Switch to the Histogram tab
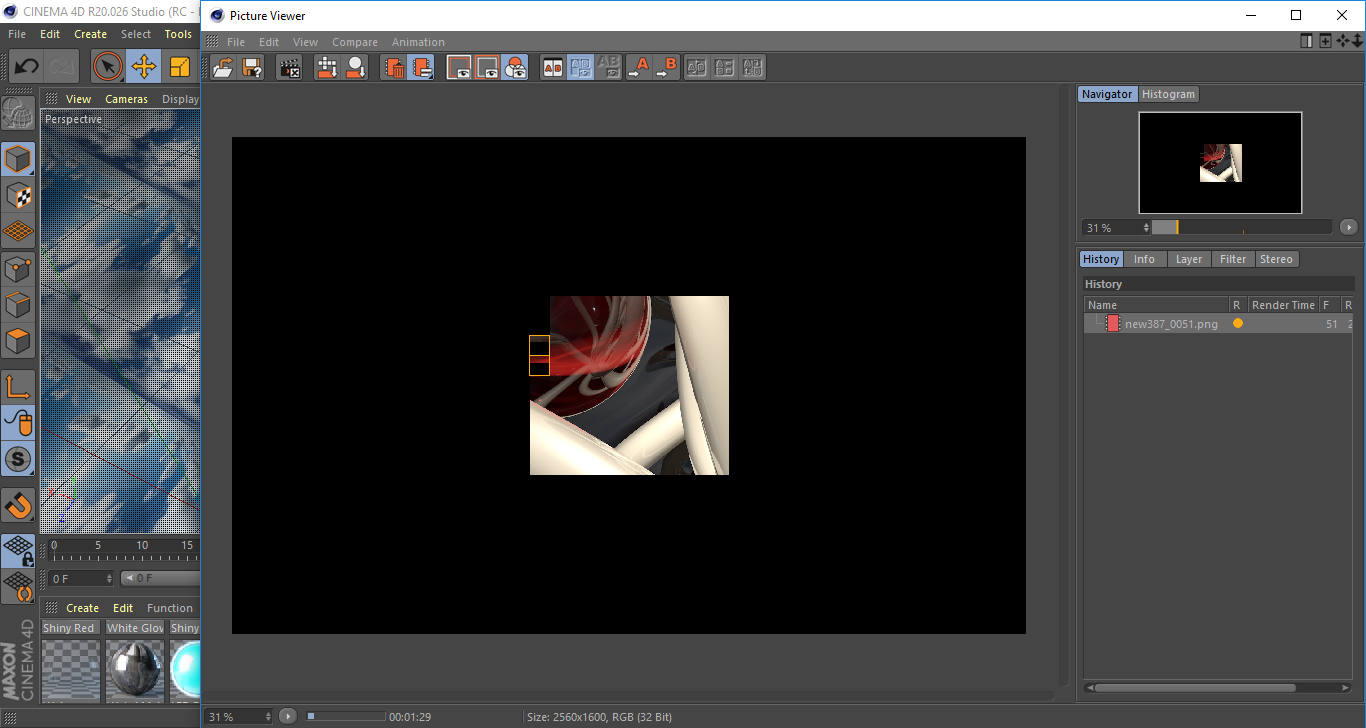1366x728 pixels. (x=1168, y=94)
